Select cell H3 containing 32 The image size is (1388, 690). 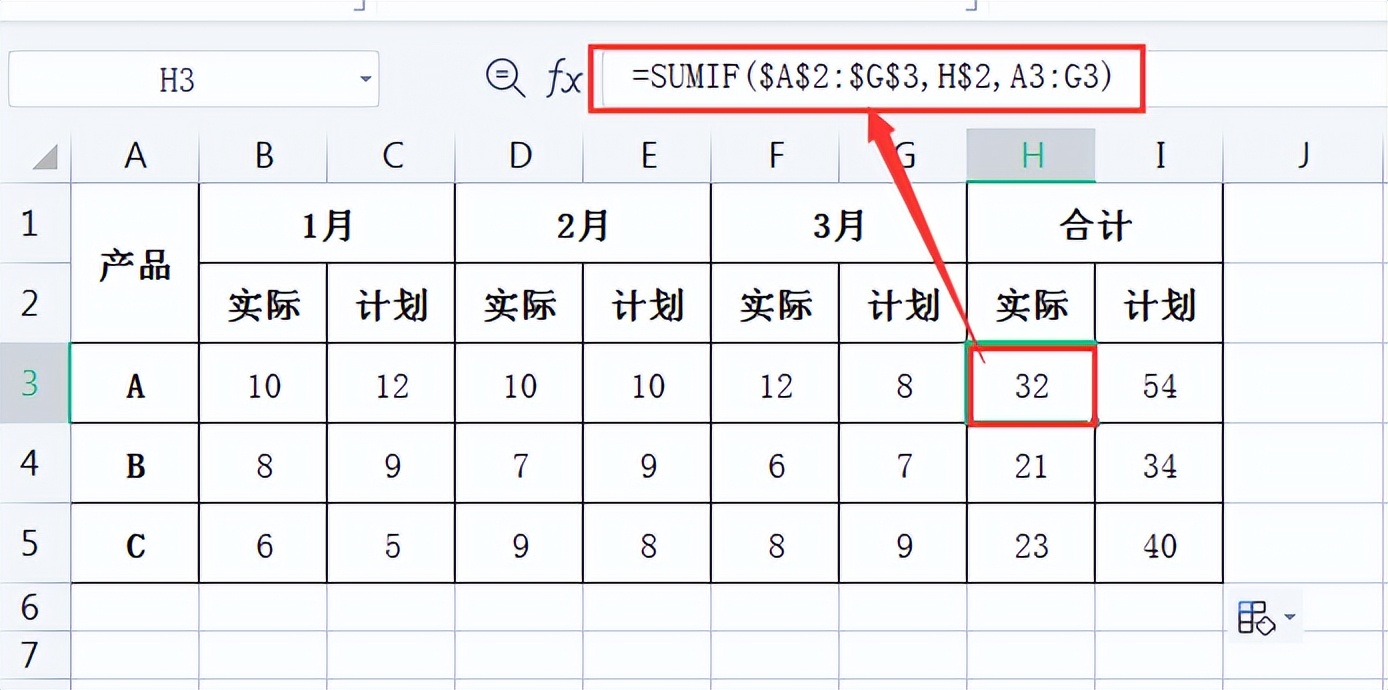tap(1030, 385)
